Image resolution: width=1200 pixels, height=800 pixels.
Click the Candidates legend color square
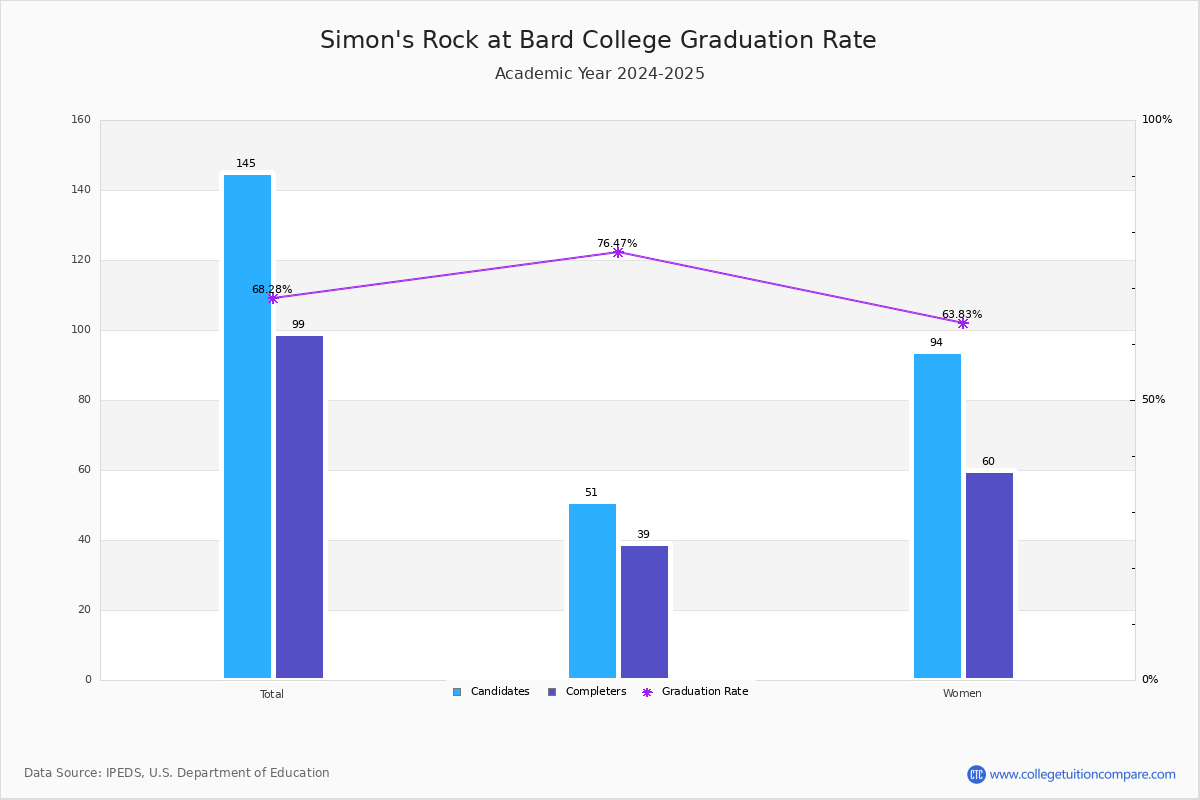457,692
